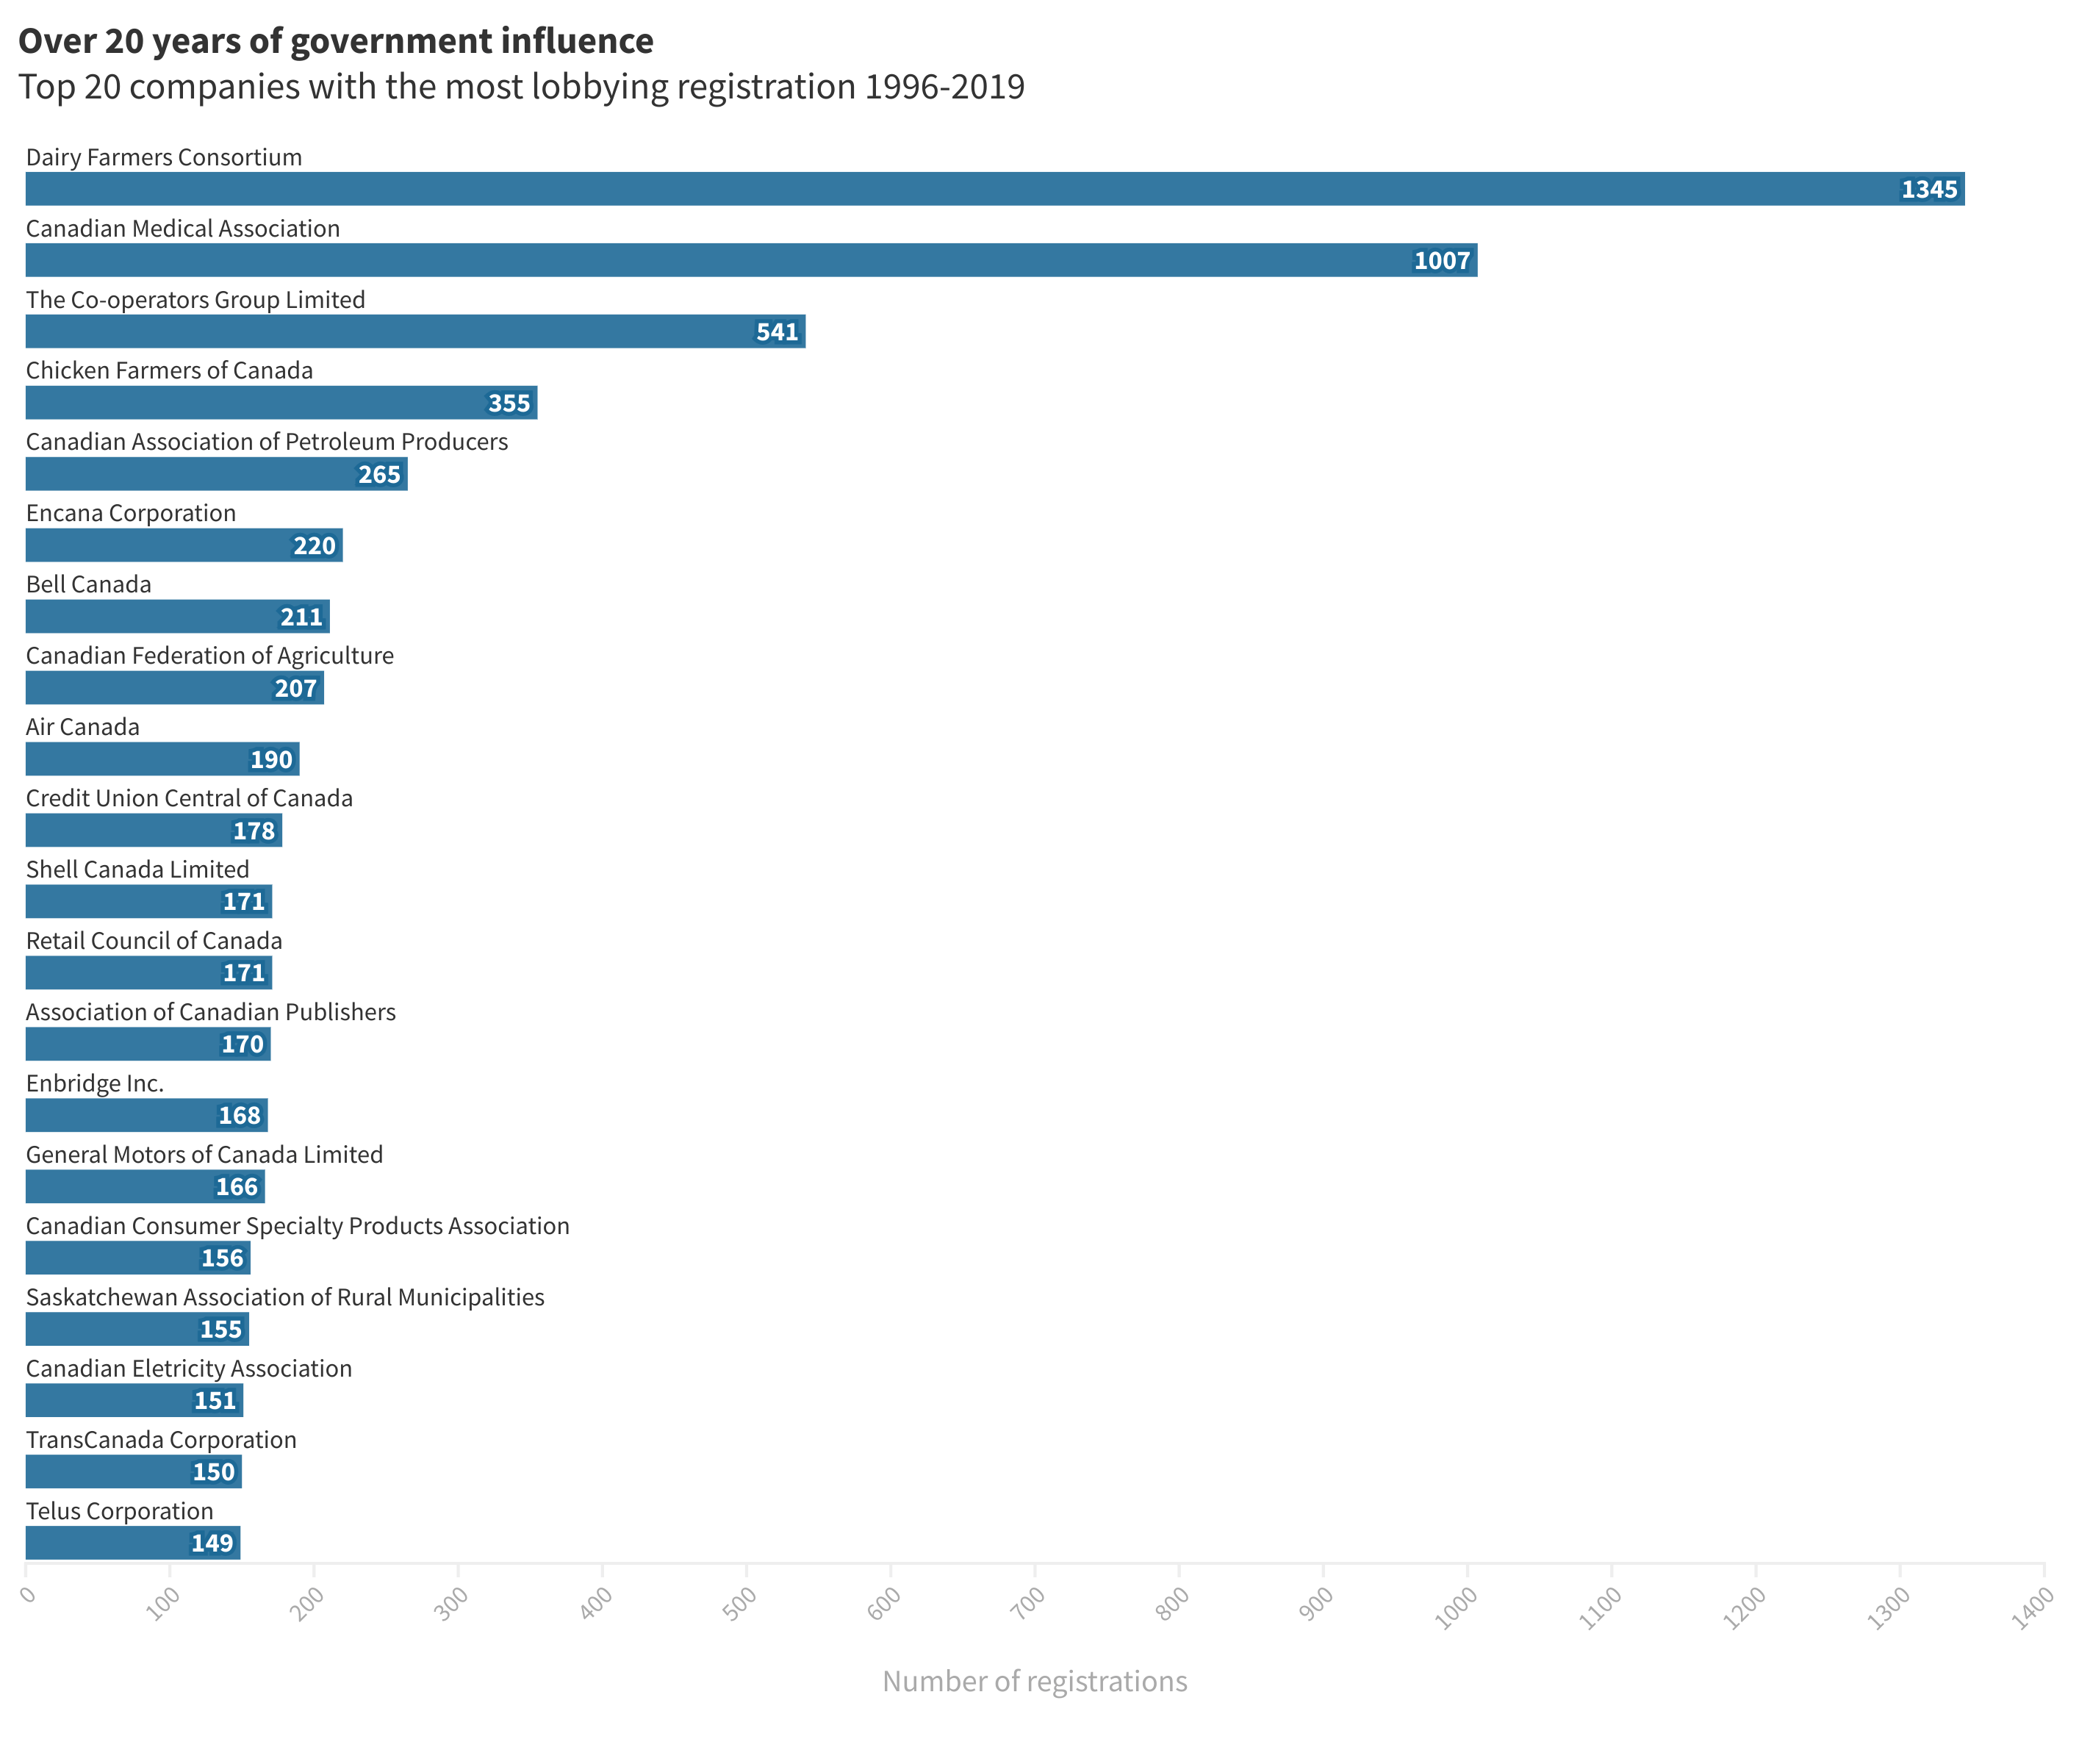Click Credit Union Central of Canada label
Screen dimensions: 2090x1764
click(x=189, y=798)
